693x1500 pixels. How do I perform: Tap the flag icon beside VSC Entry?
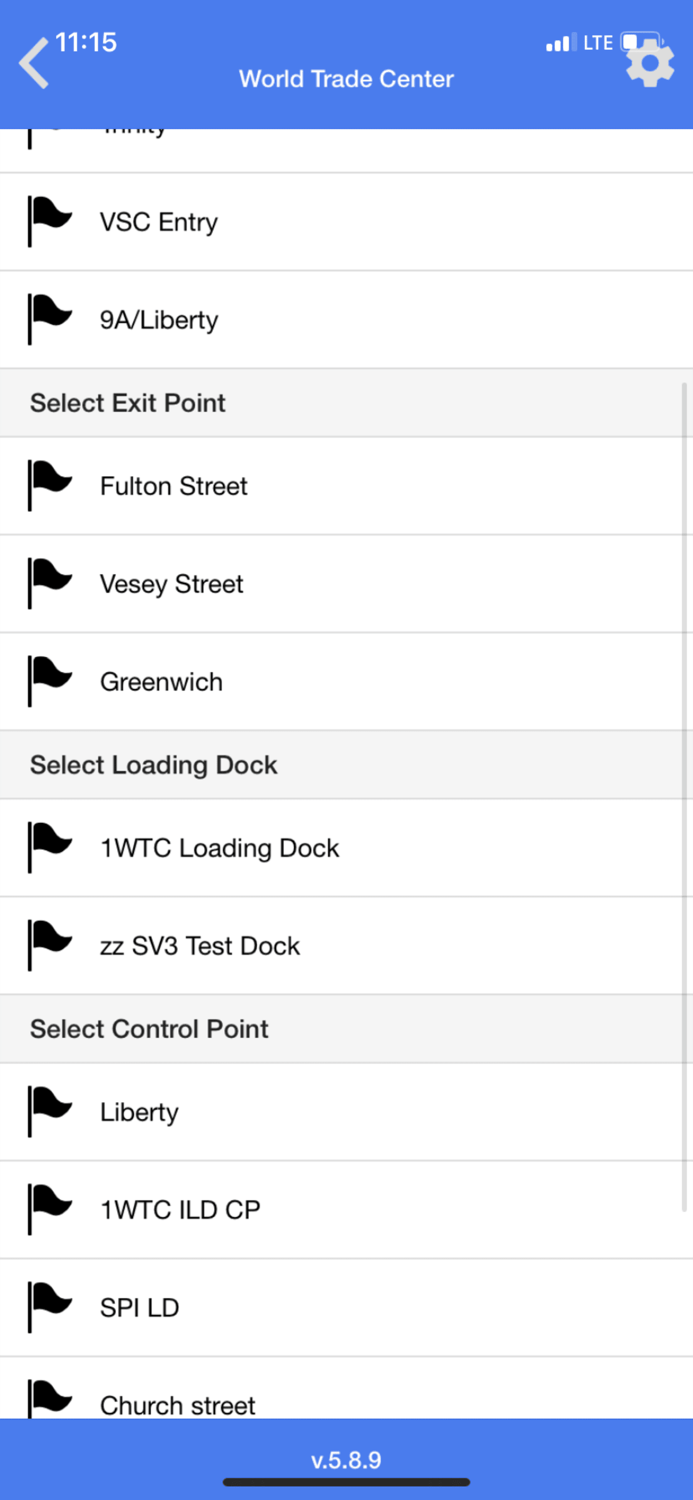50,221
